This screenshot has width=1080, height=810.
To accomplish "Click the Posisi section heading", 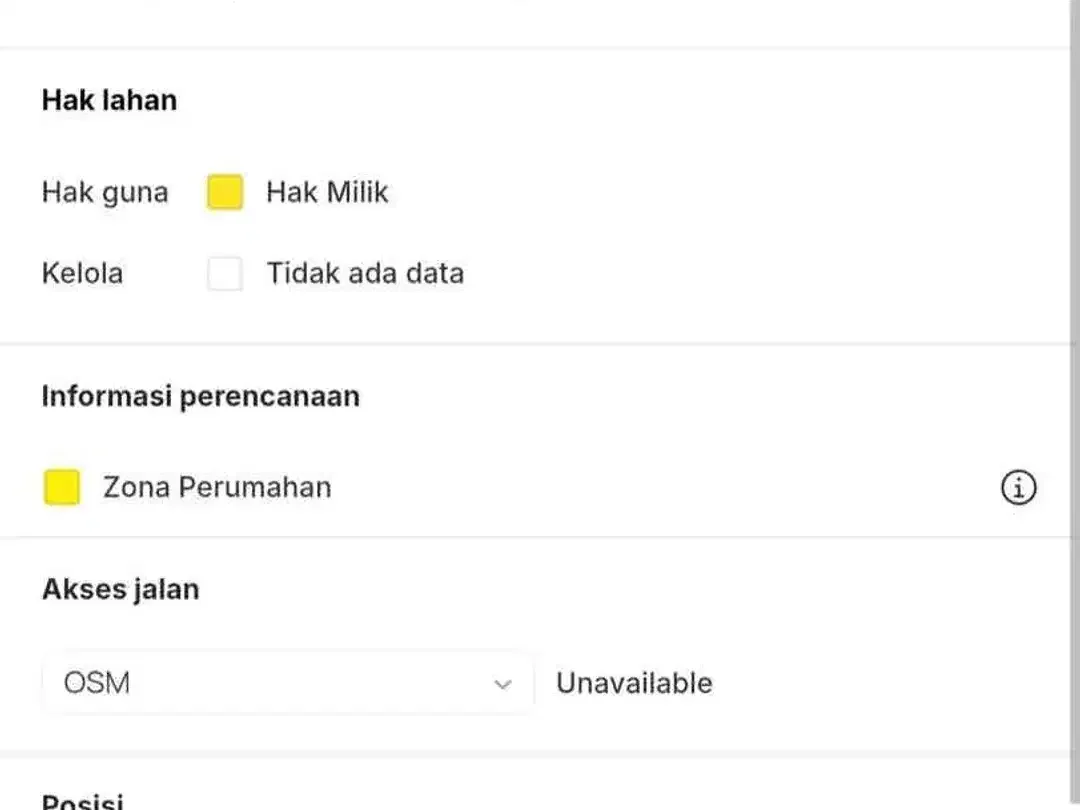I will tap(83, 801).
